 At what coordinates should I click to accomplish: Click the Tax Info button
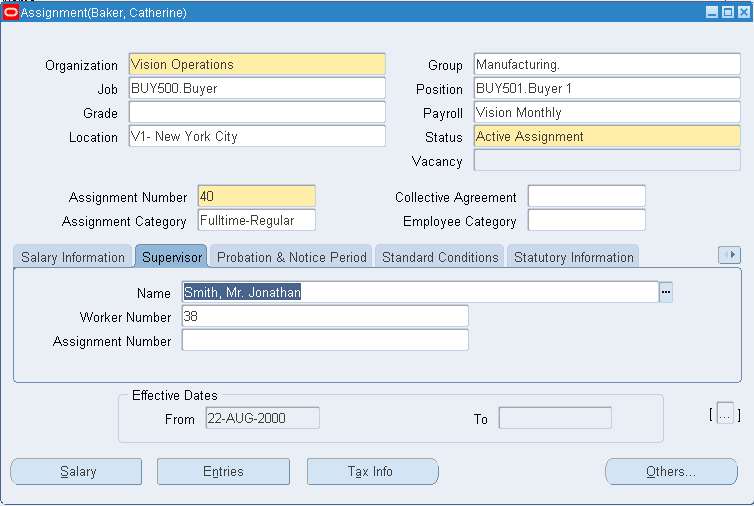(372, 471)
